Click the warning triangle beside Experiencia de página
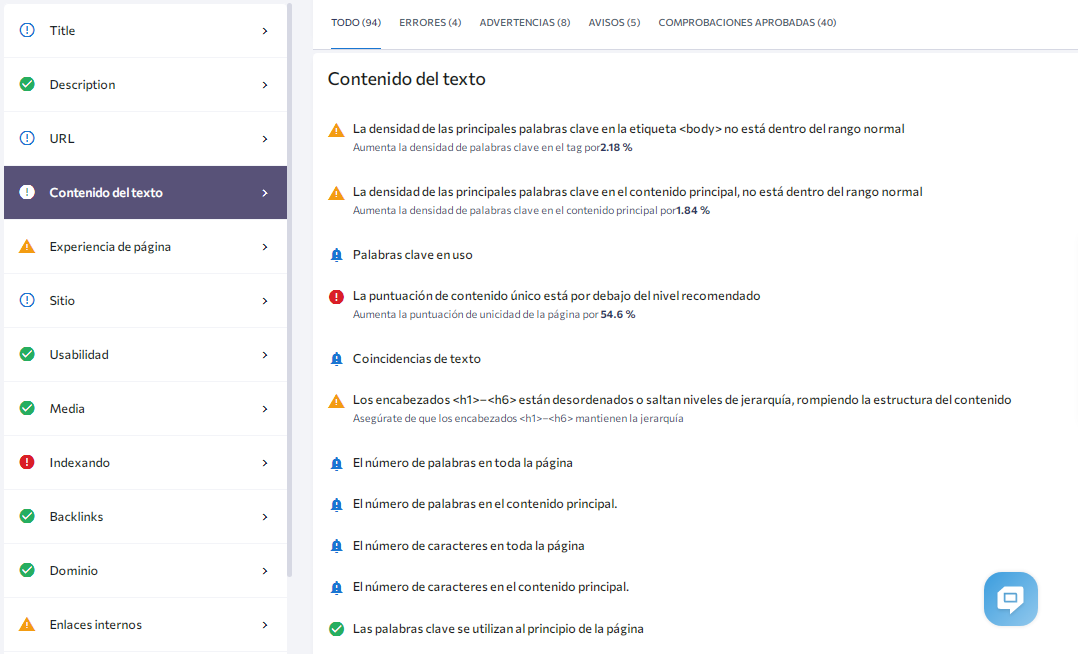The width and height of the screenshot is (1078, 654). [27, 246]
